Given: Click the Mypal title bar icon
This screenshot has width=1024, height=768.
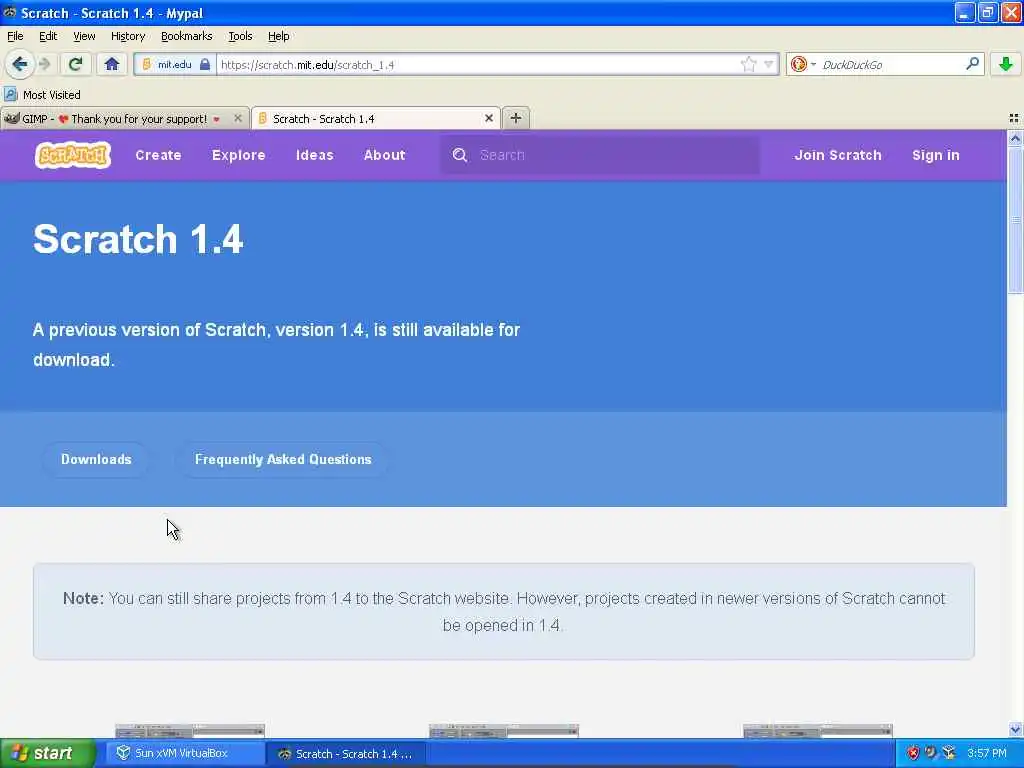Looking at the screenshot, I should click(x=9, y=12).
